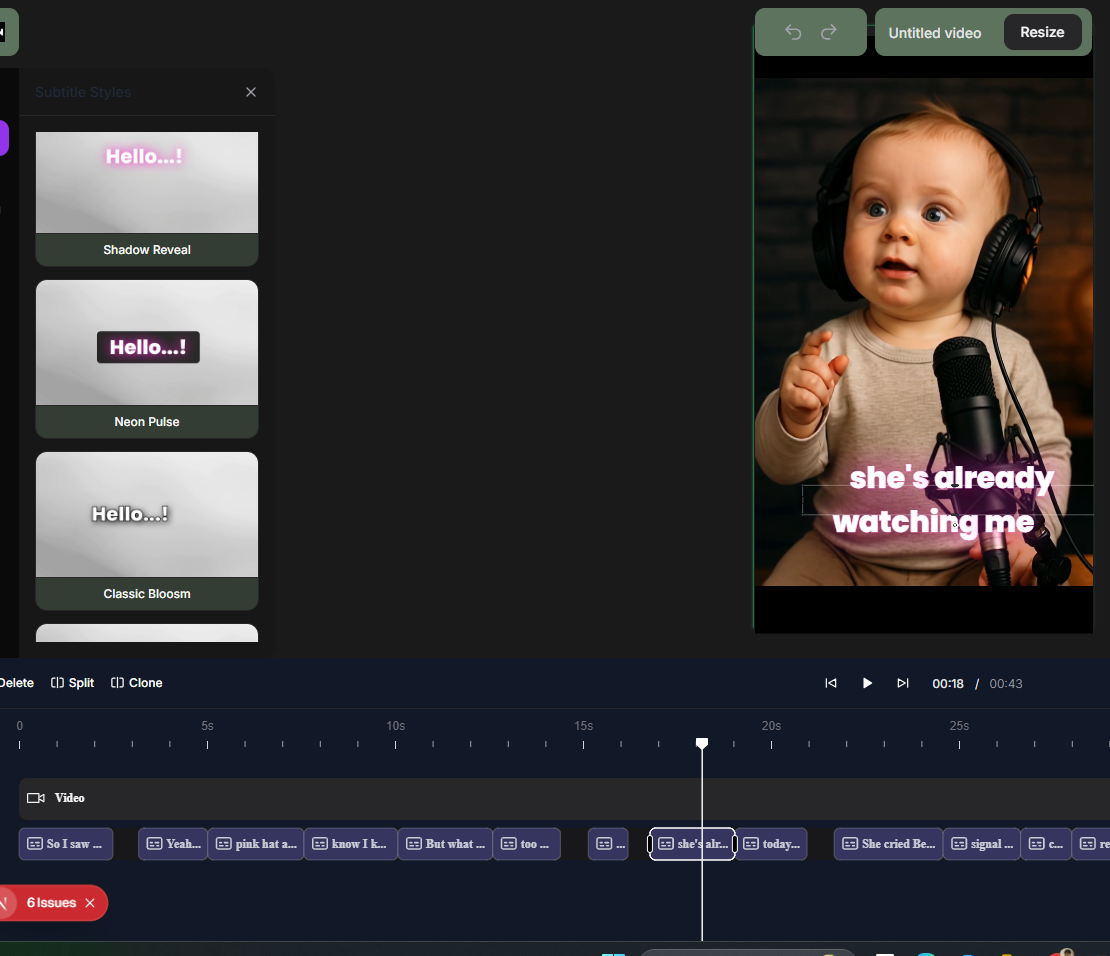Click the left handle of the 'she's alr...' clip
The image size is (1110, 956).
650,844
